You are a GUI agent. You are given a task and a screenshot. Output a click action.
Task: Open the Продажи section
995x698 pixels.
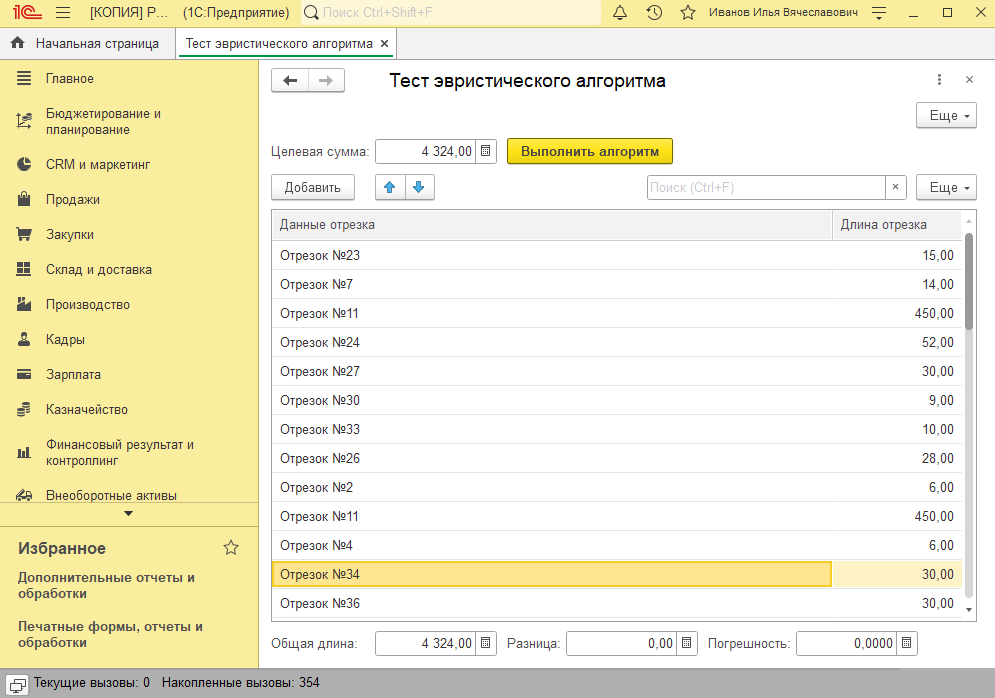point(73,199)
